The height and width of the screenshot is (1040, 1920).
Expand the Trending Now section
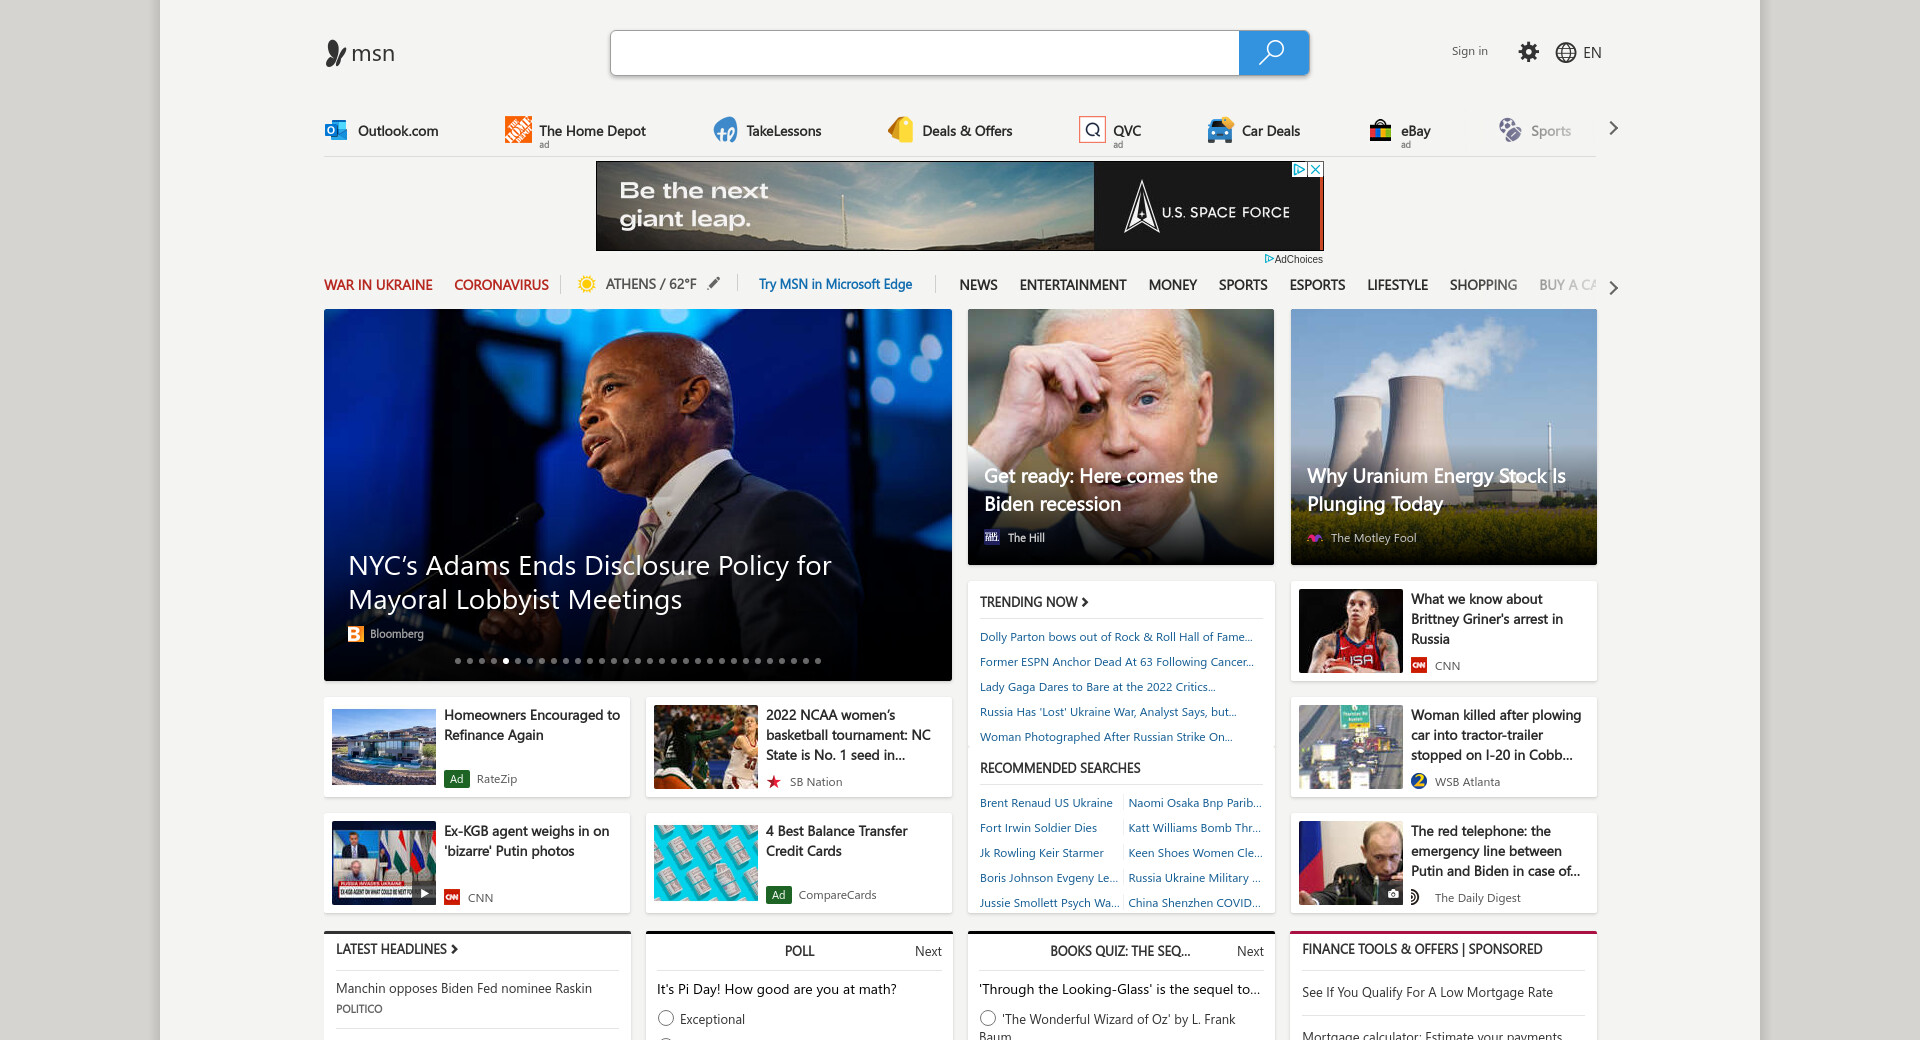click(x=1034, y=602)
